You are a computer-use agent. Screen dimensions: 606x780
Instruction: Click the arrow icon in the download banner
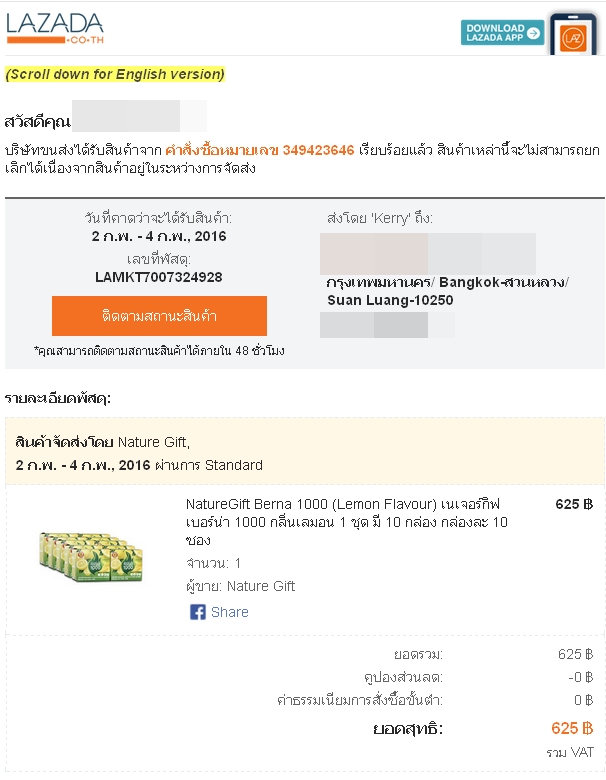(x=534, y=32)
